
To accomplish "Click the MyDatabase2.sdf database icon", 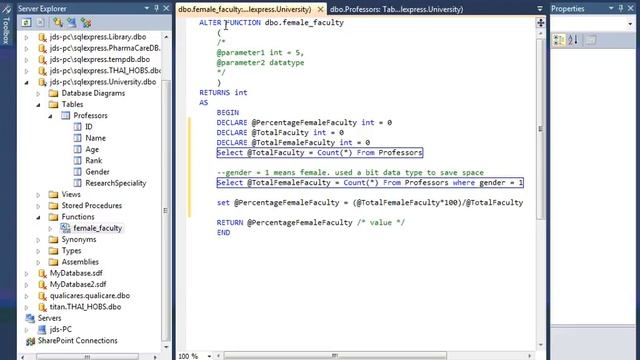I will [42, 284].
